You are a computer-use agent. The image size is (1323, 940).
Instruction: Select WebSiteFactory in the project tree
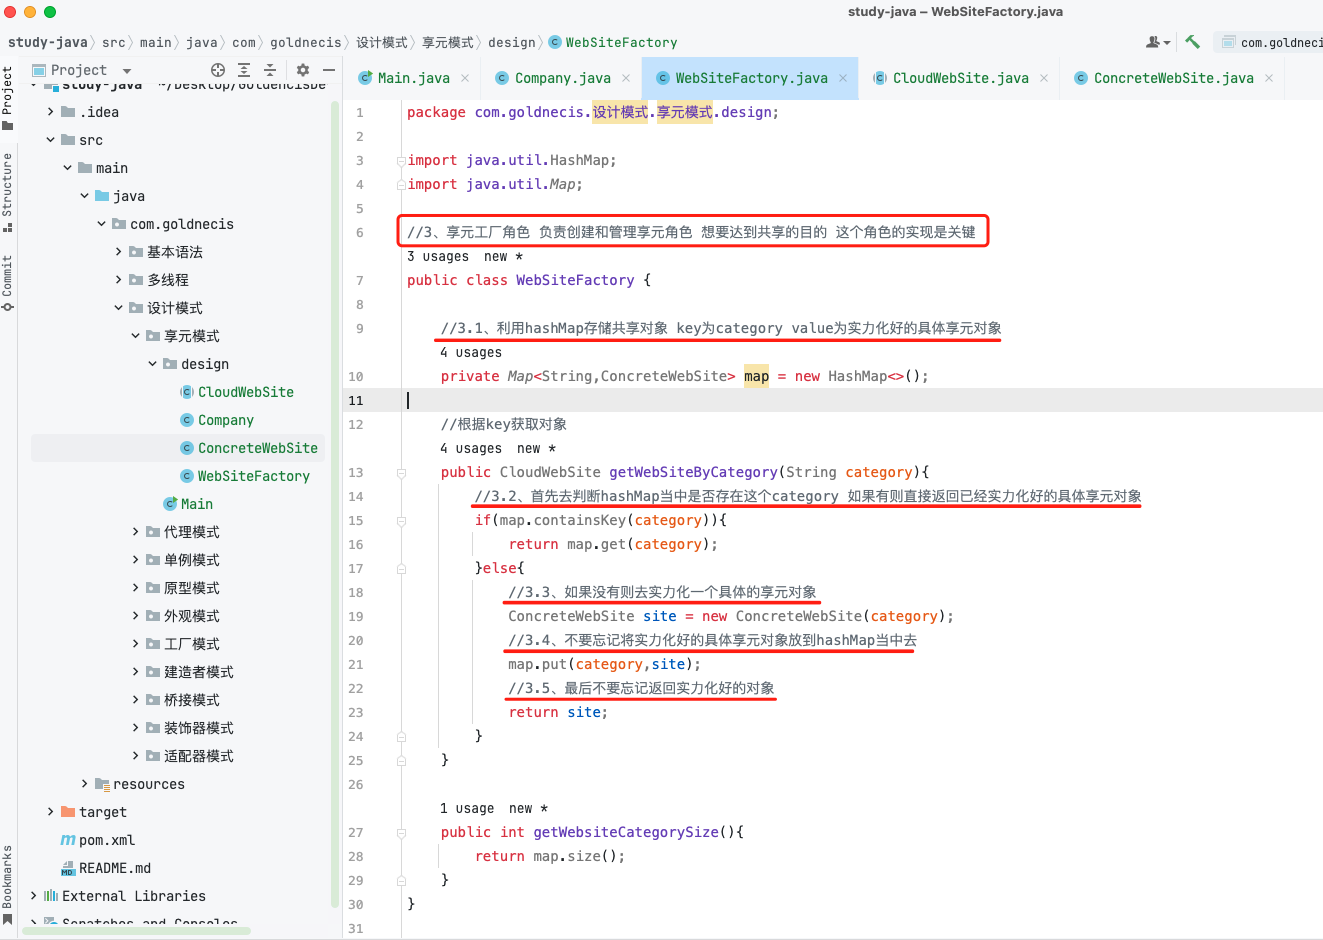click(254, 476)
